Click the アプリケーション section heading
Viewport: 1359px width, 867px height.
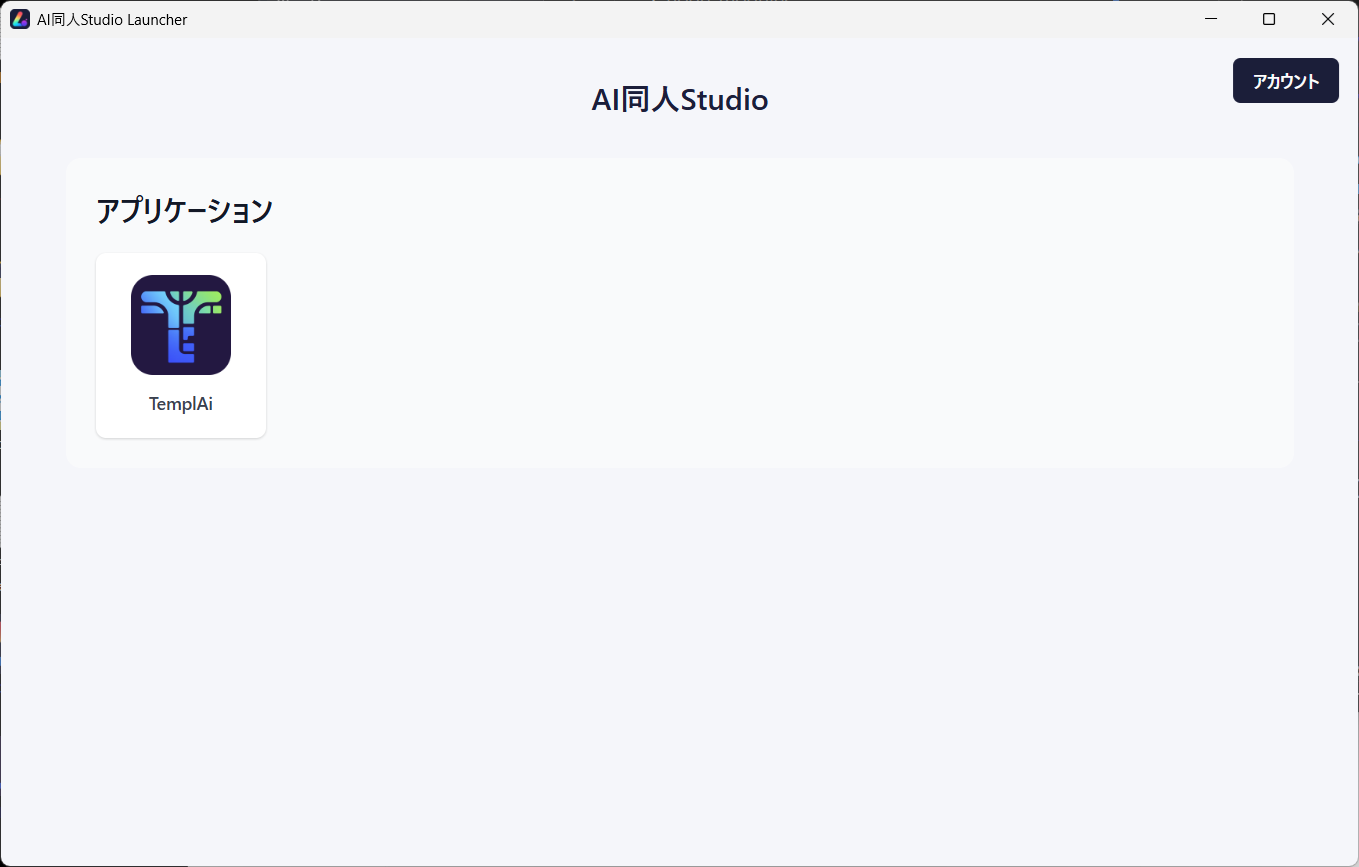[184, 211]
